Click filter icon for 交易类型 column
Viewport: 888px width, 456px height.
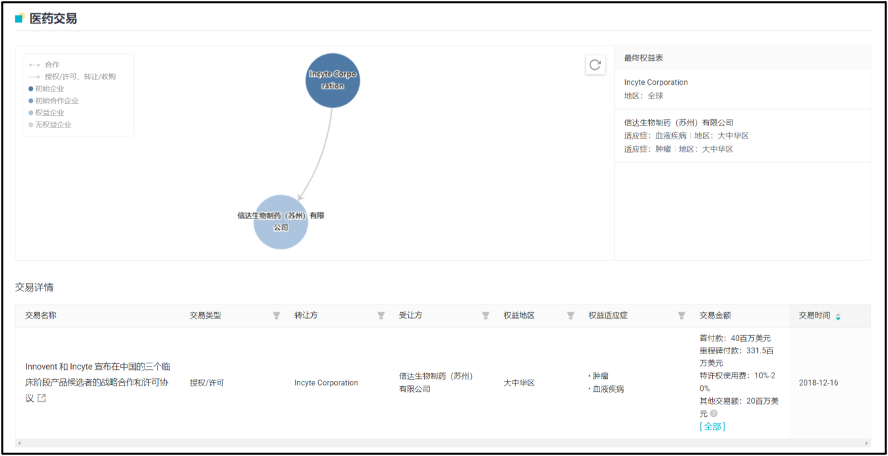(x=276, y=316)
